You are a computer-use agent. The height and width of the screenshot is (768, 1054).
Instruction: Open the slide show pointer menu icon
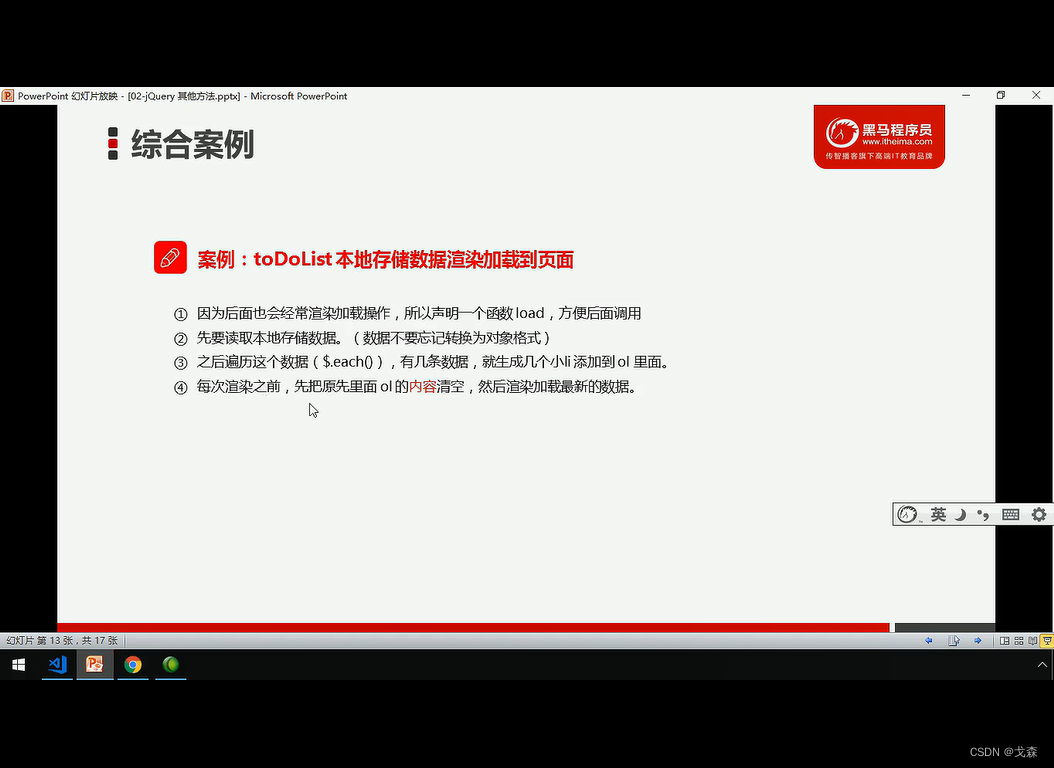pyautogui.click(x=953, y=640)
